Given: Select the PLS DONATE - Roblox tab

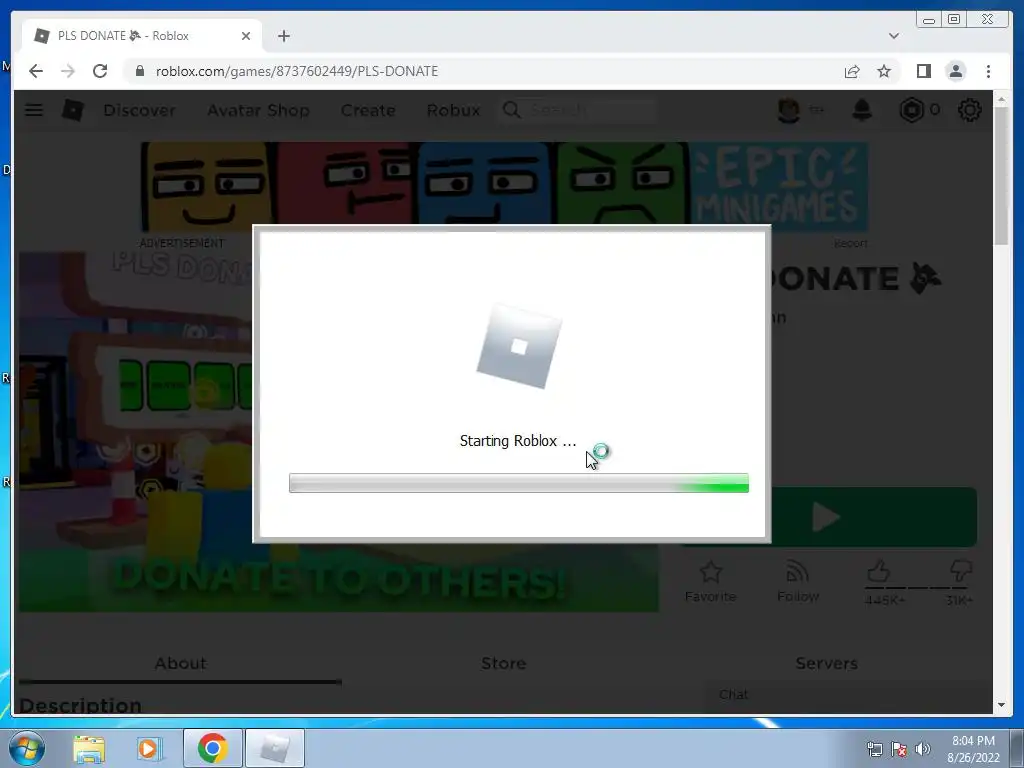Looking at the screenshot, I should (142, 36).
